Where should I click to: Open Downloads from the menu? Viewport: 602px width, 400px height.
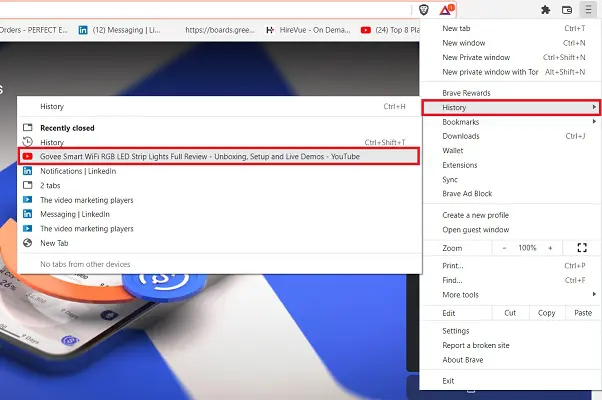tap(511, 136)
